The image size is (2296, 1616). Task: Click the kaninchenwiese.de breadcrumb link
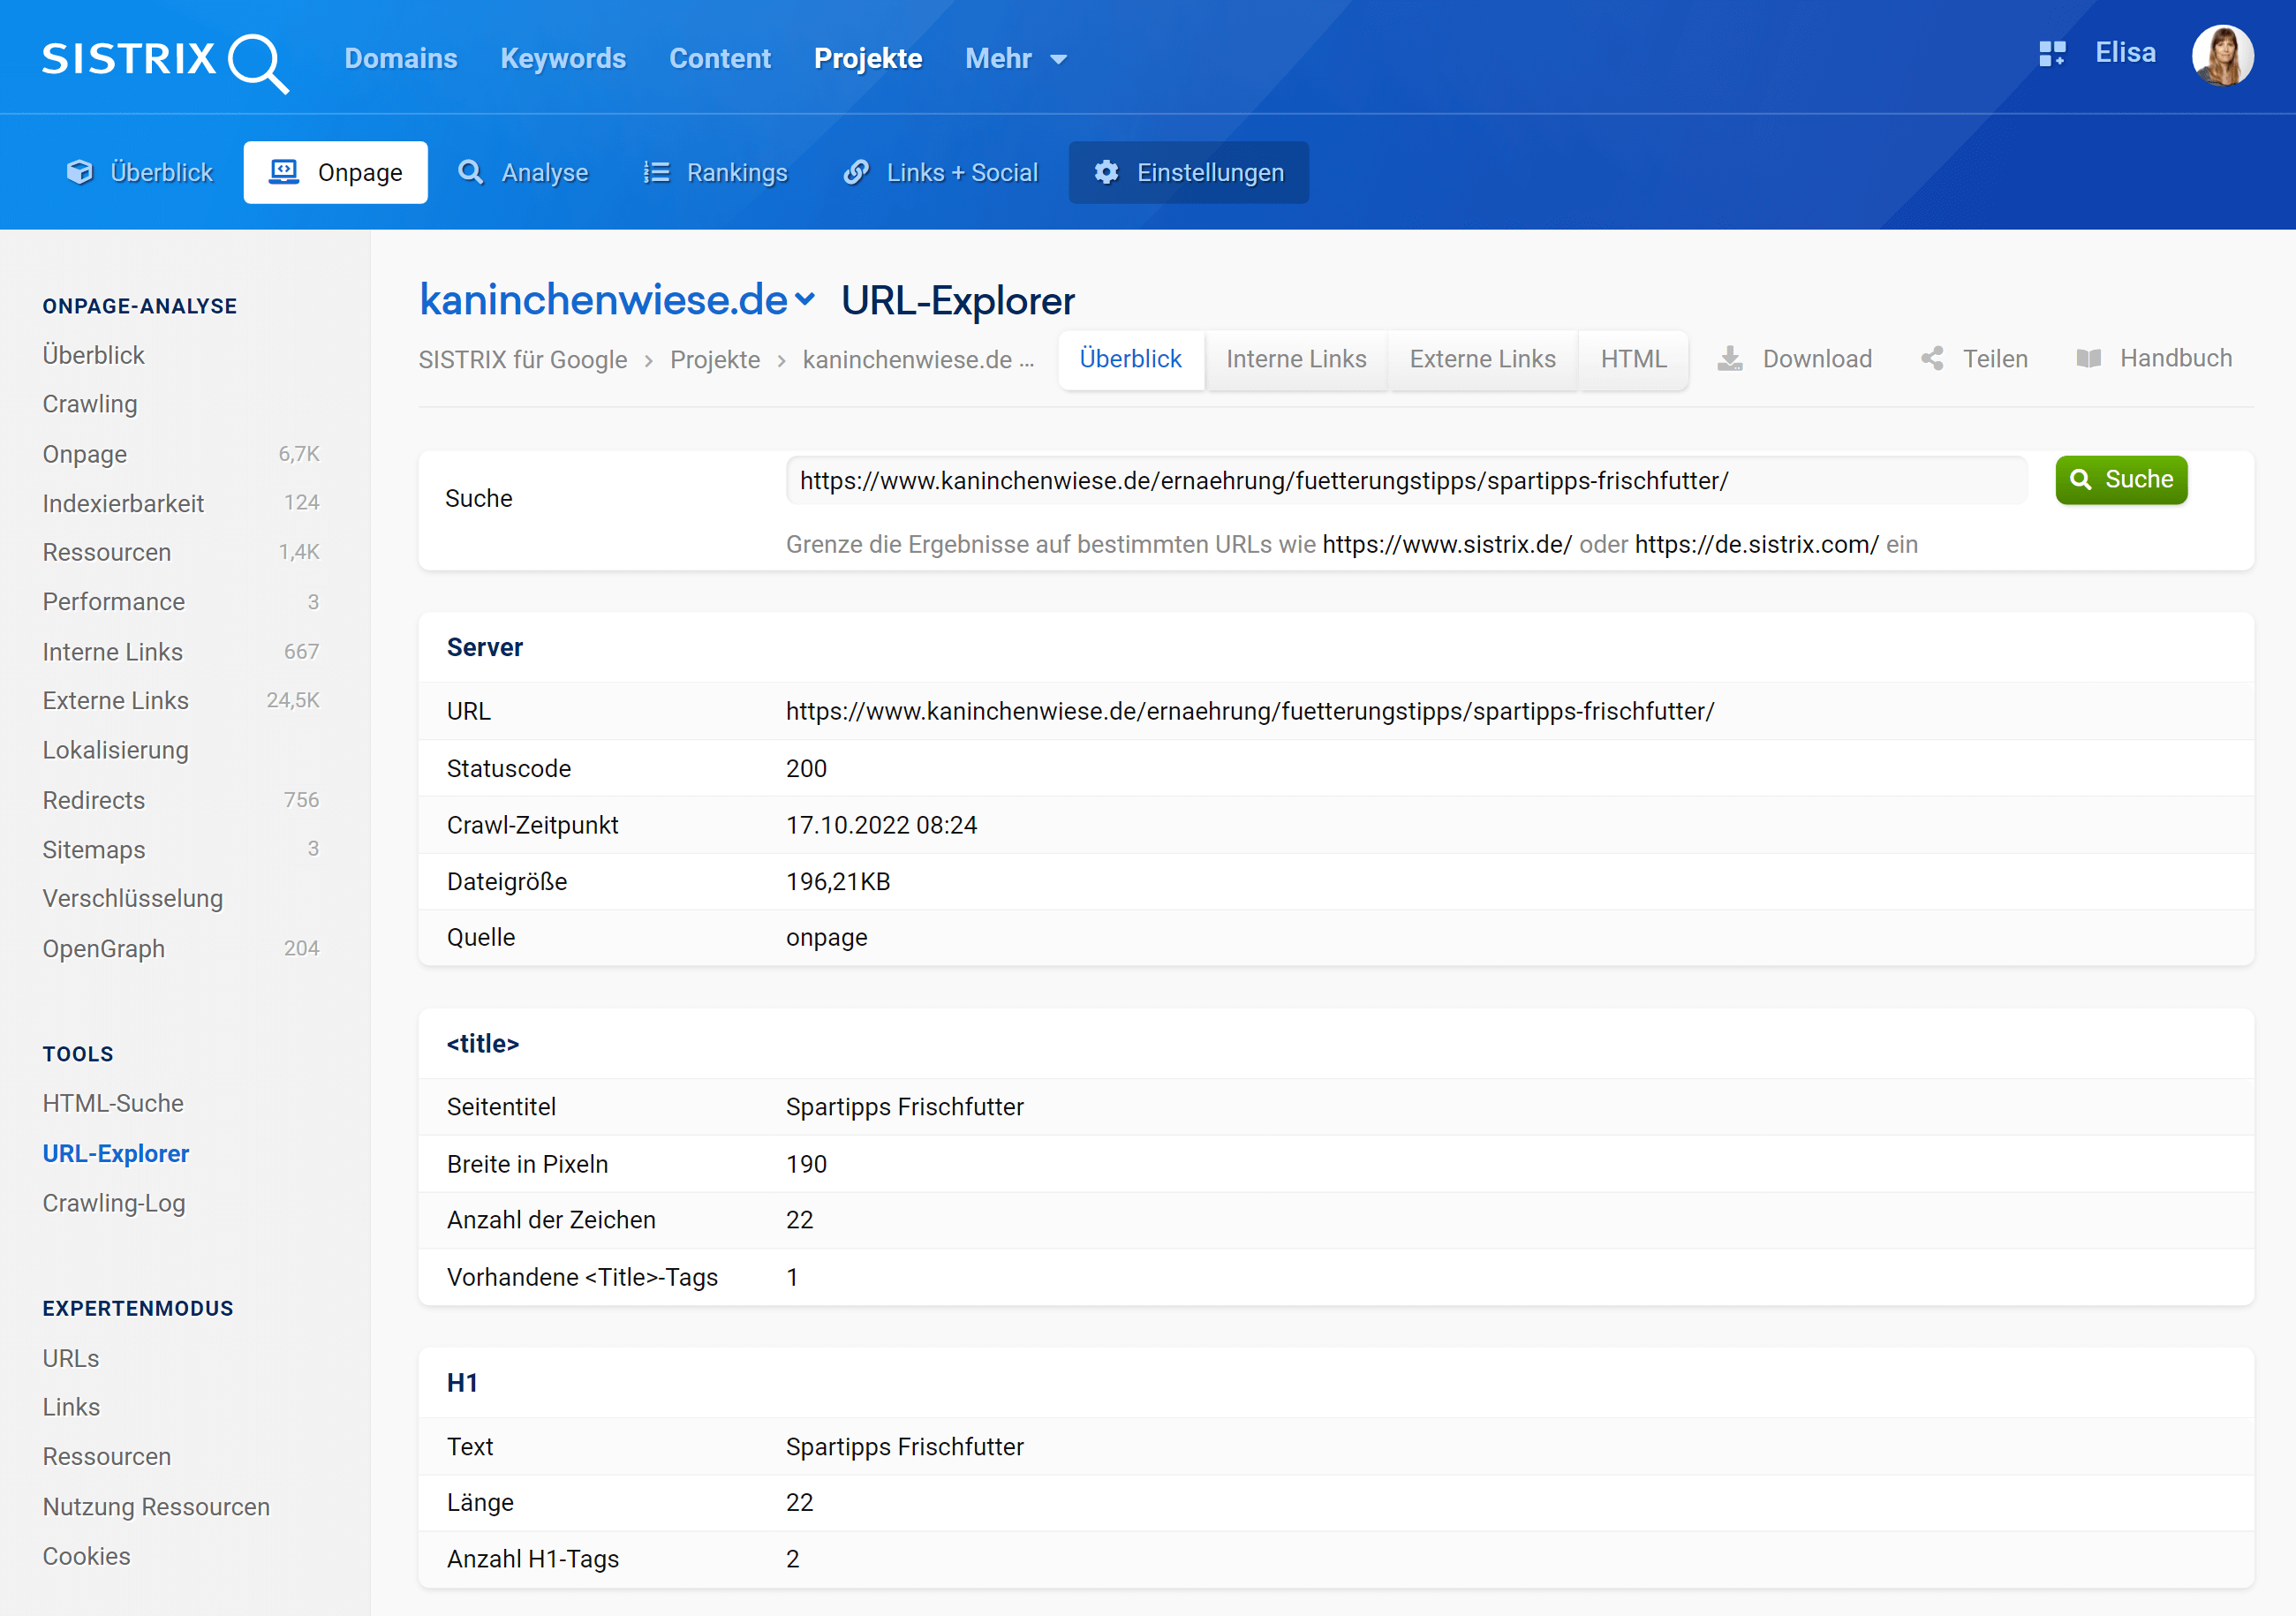[918, 360]
